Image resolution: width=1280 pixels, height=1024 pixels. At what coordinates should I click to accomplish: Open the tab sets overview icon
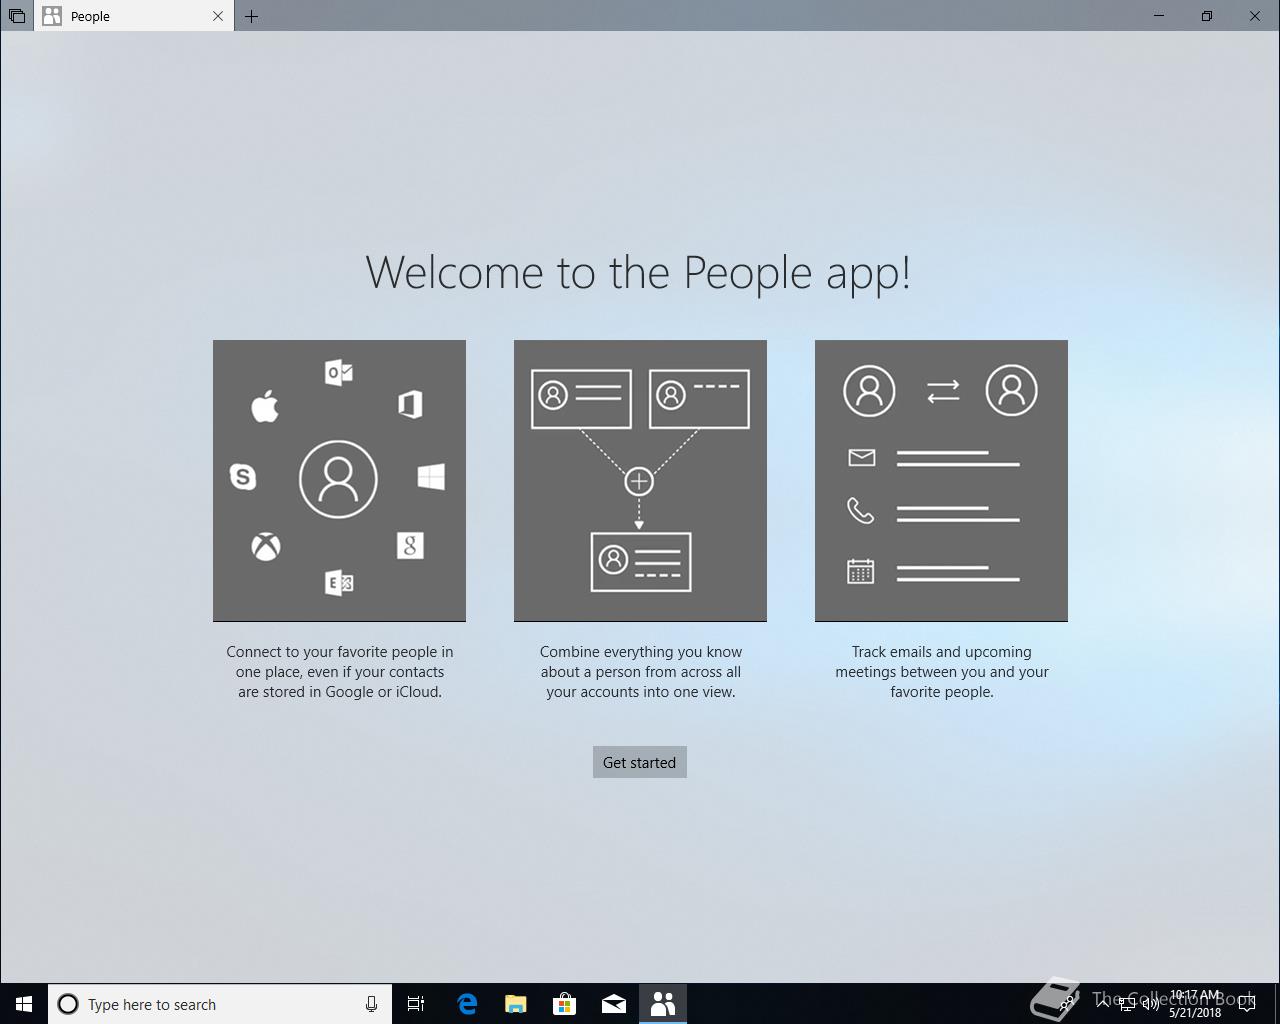17,16
